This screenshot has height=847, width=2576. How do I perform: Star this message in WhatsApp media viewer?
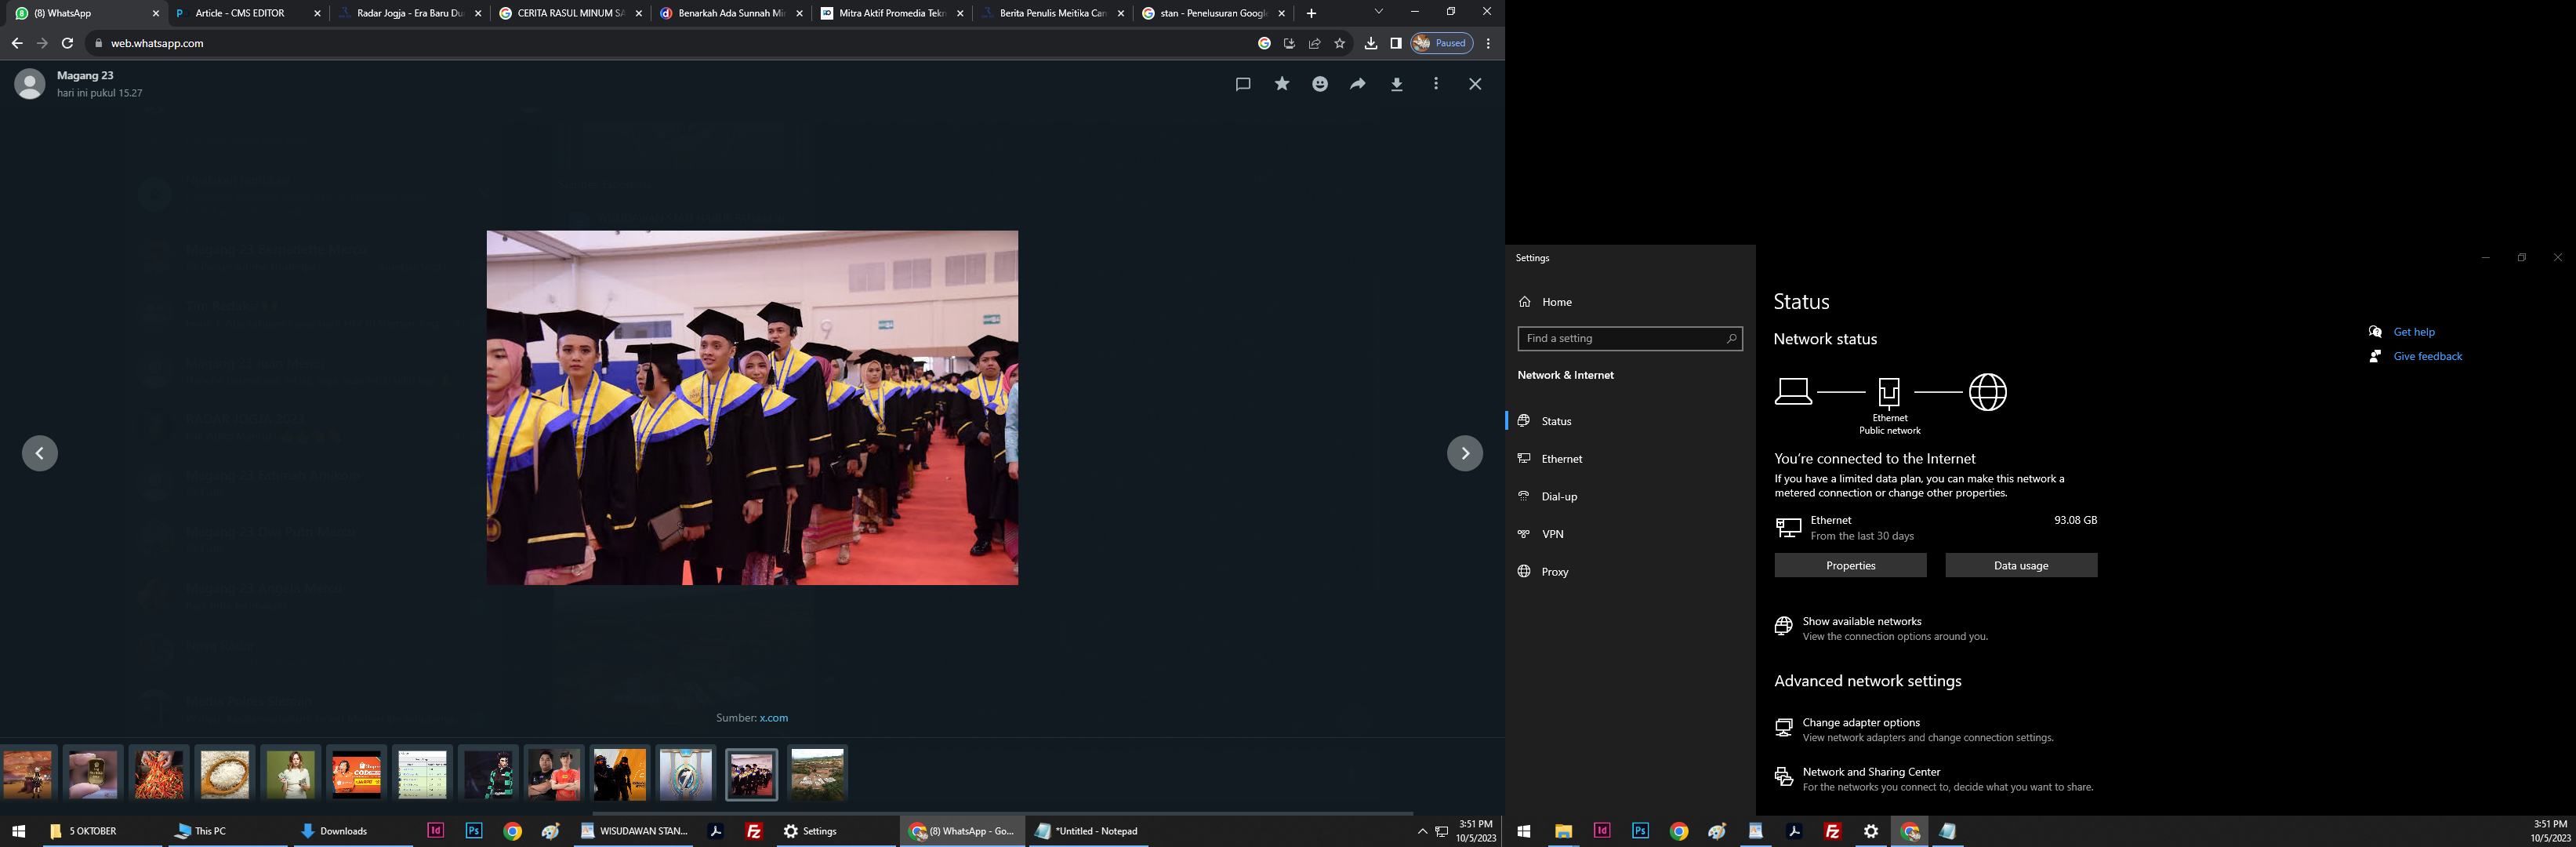tap(1282, 84)
